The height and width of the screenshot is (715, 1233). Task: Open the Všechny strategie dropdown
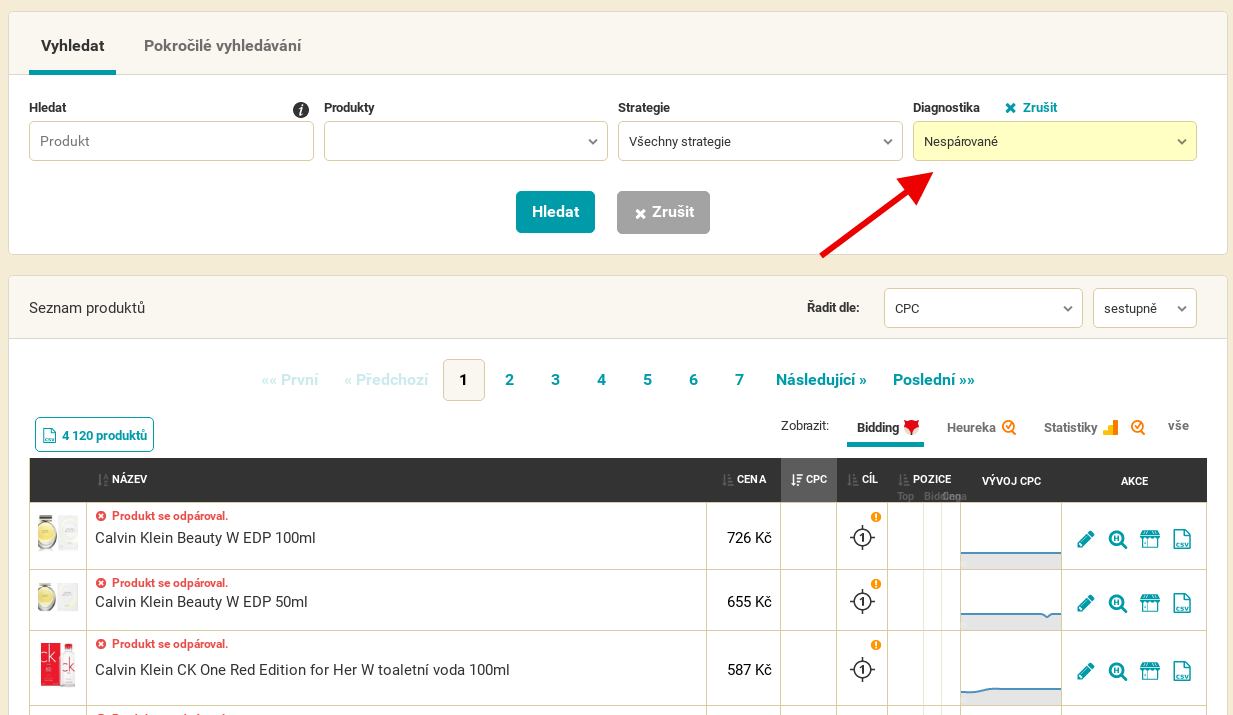tap(760, 141)
